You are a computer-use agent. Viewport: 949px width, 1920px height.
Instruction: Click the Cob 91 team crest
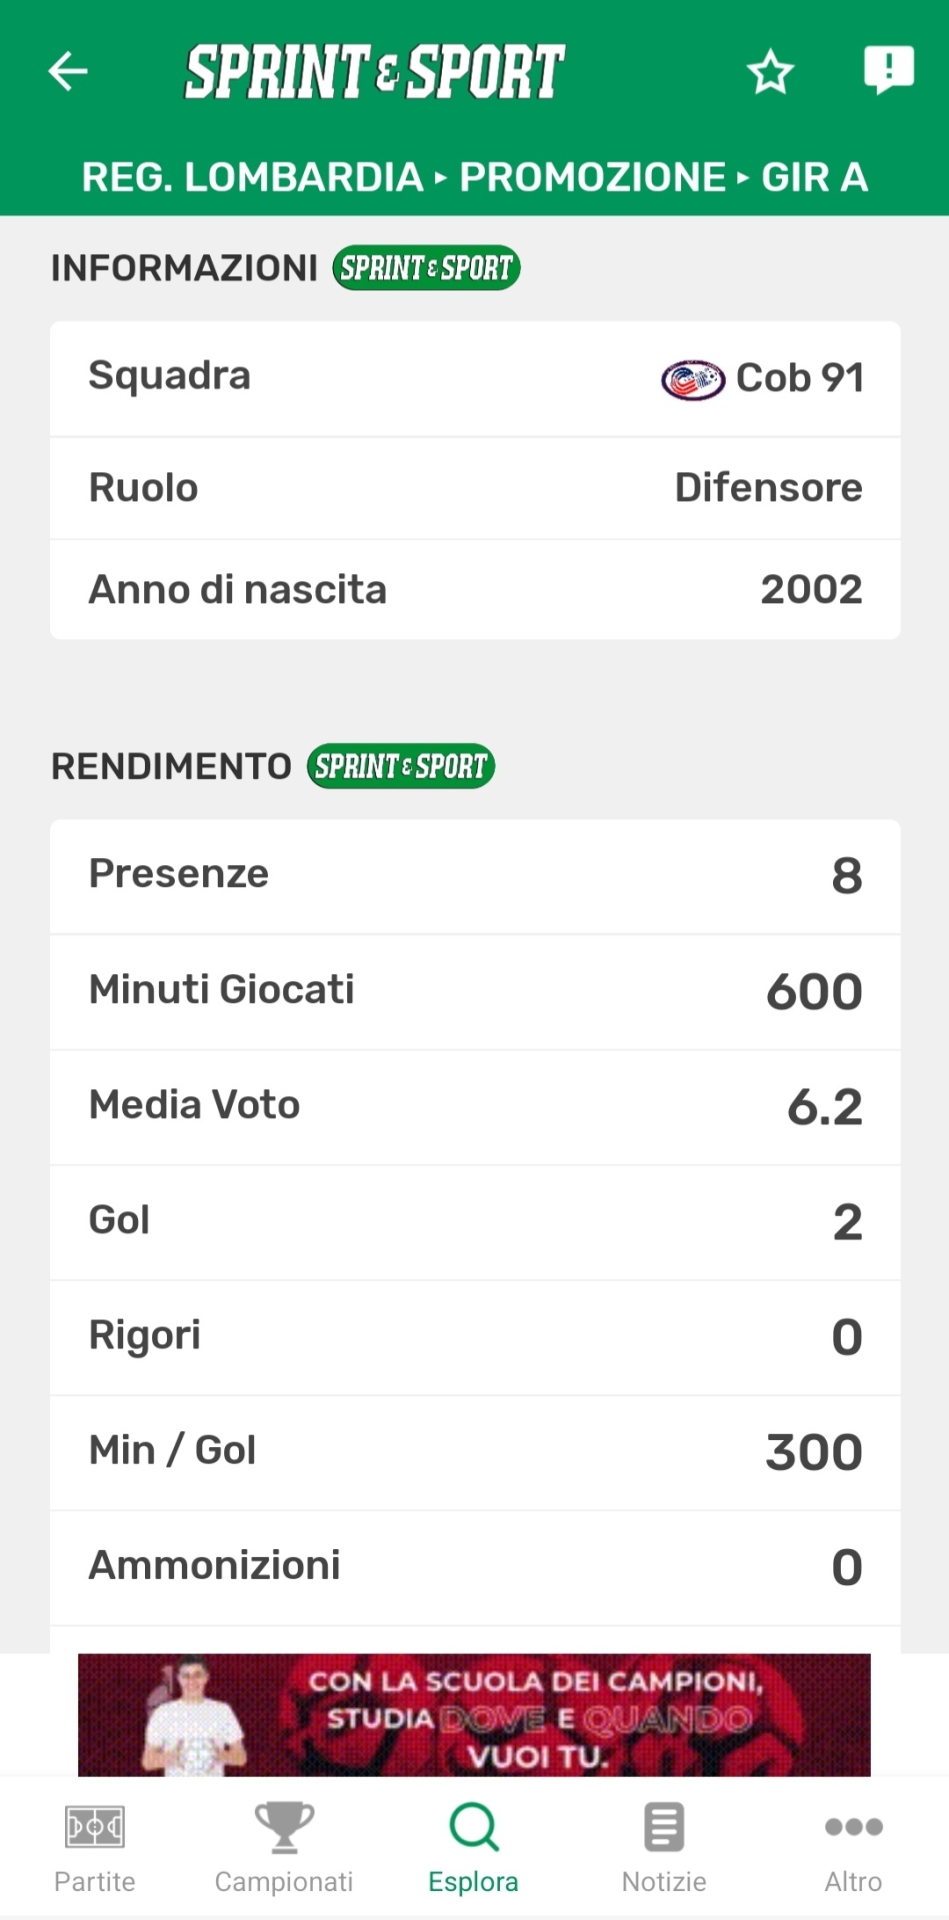[692, 379]
